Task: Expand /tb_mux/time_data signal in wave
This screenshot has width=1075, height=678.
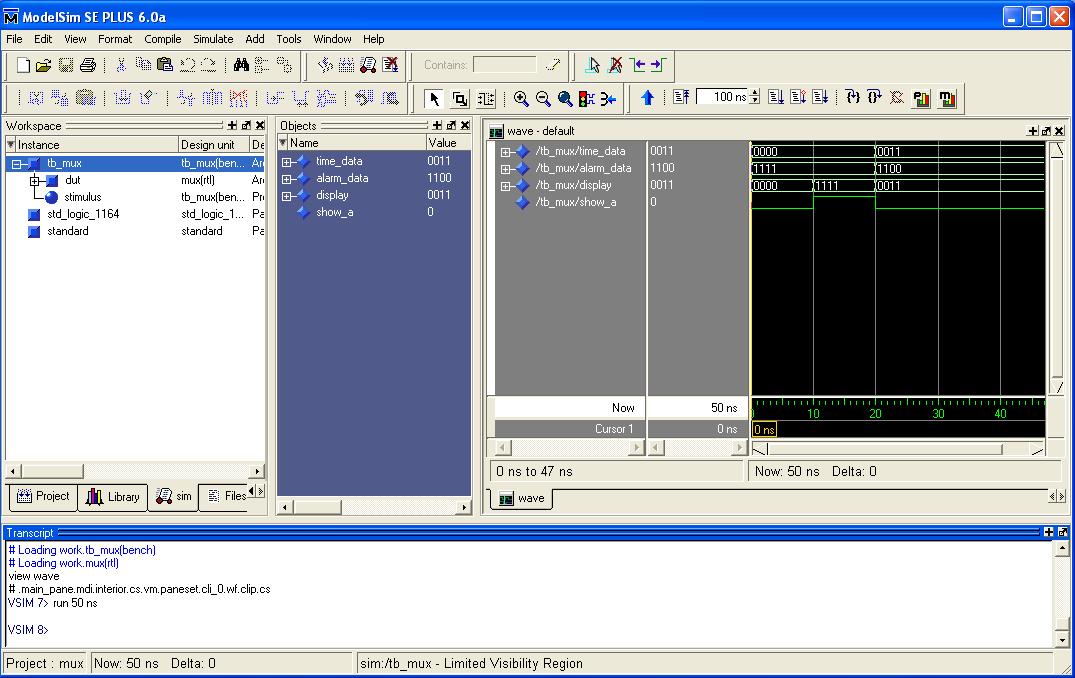Action: (x=505, y=152)
